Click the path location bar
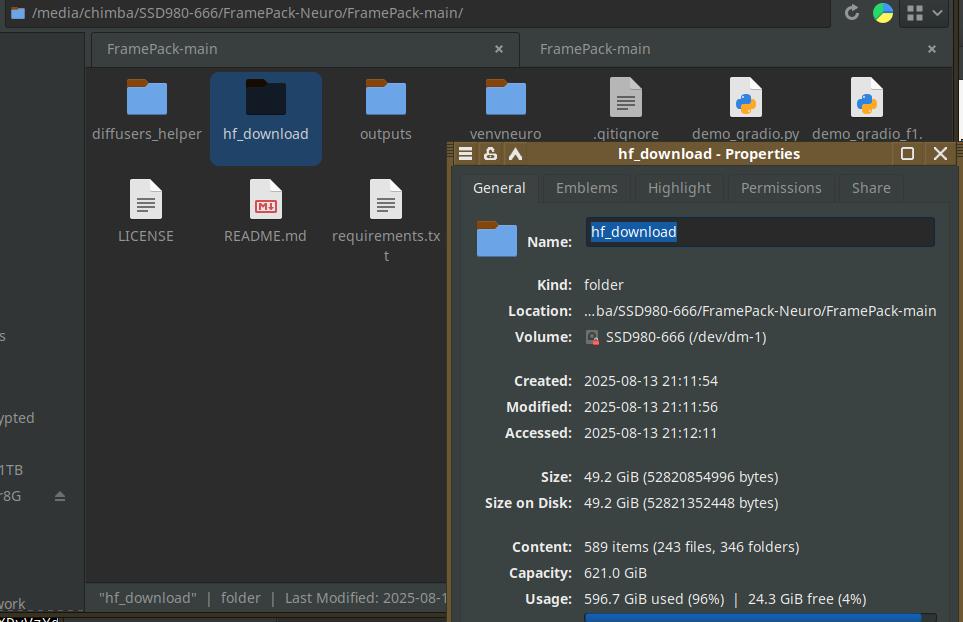Image resolution: width=963 pixels, height=622 pixels. (418, 13)
